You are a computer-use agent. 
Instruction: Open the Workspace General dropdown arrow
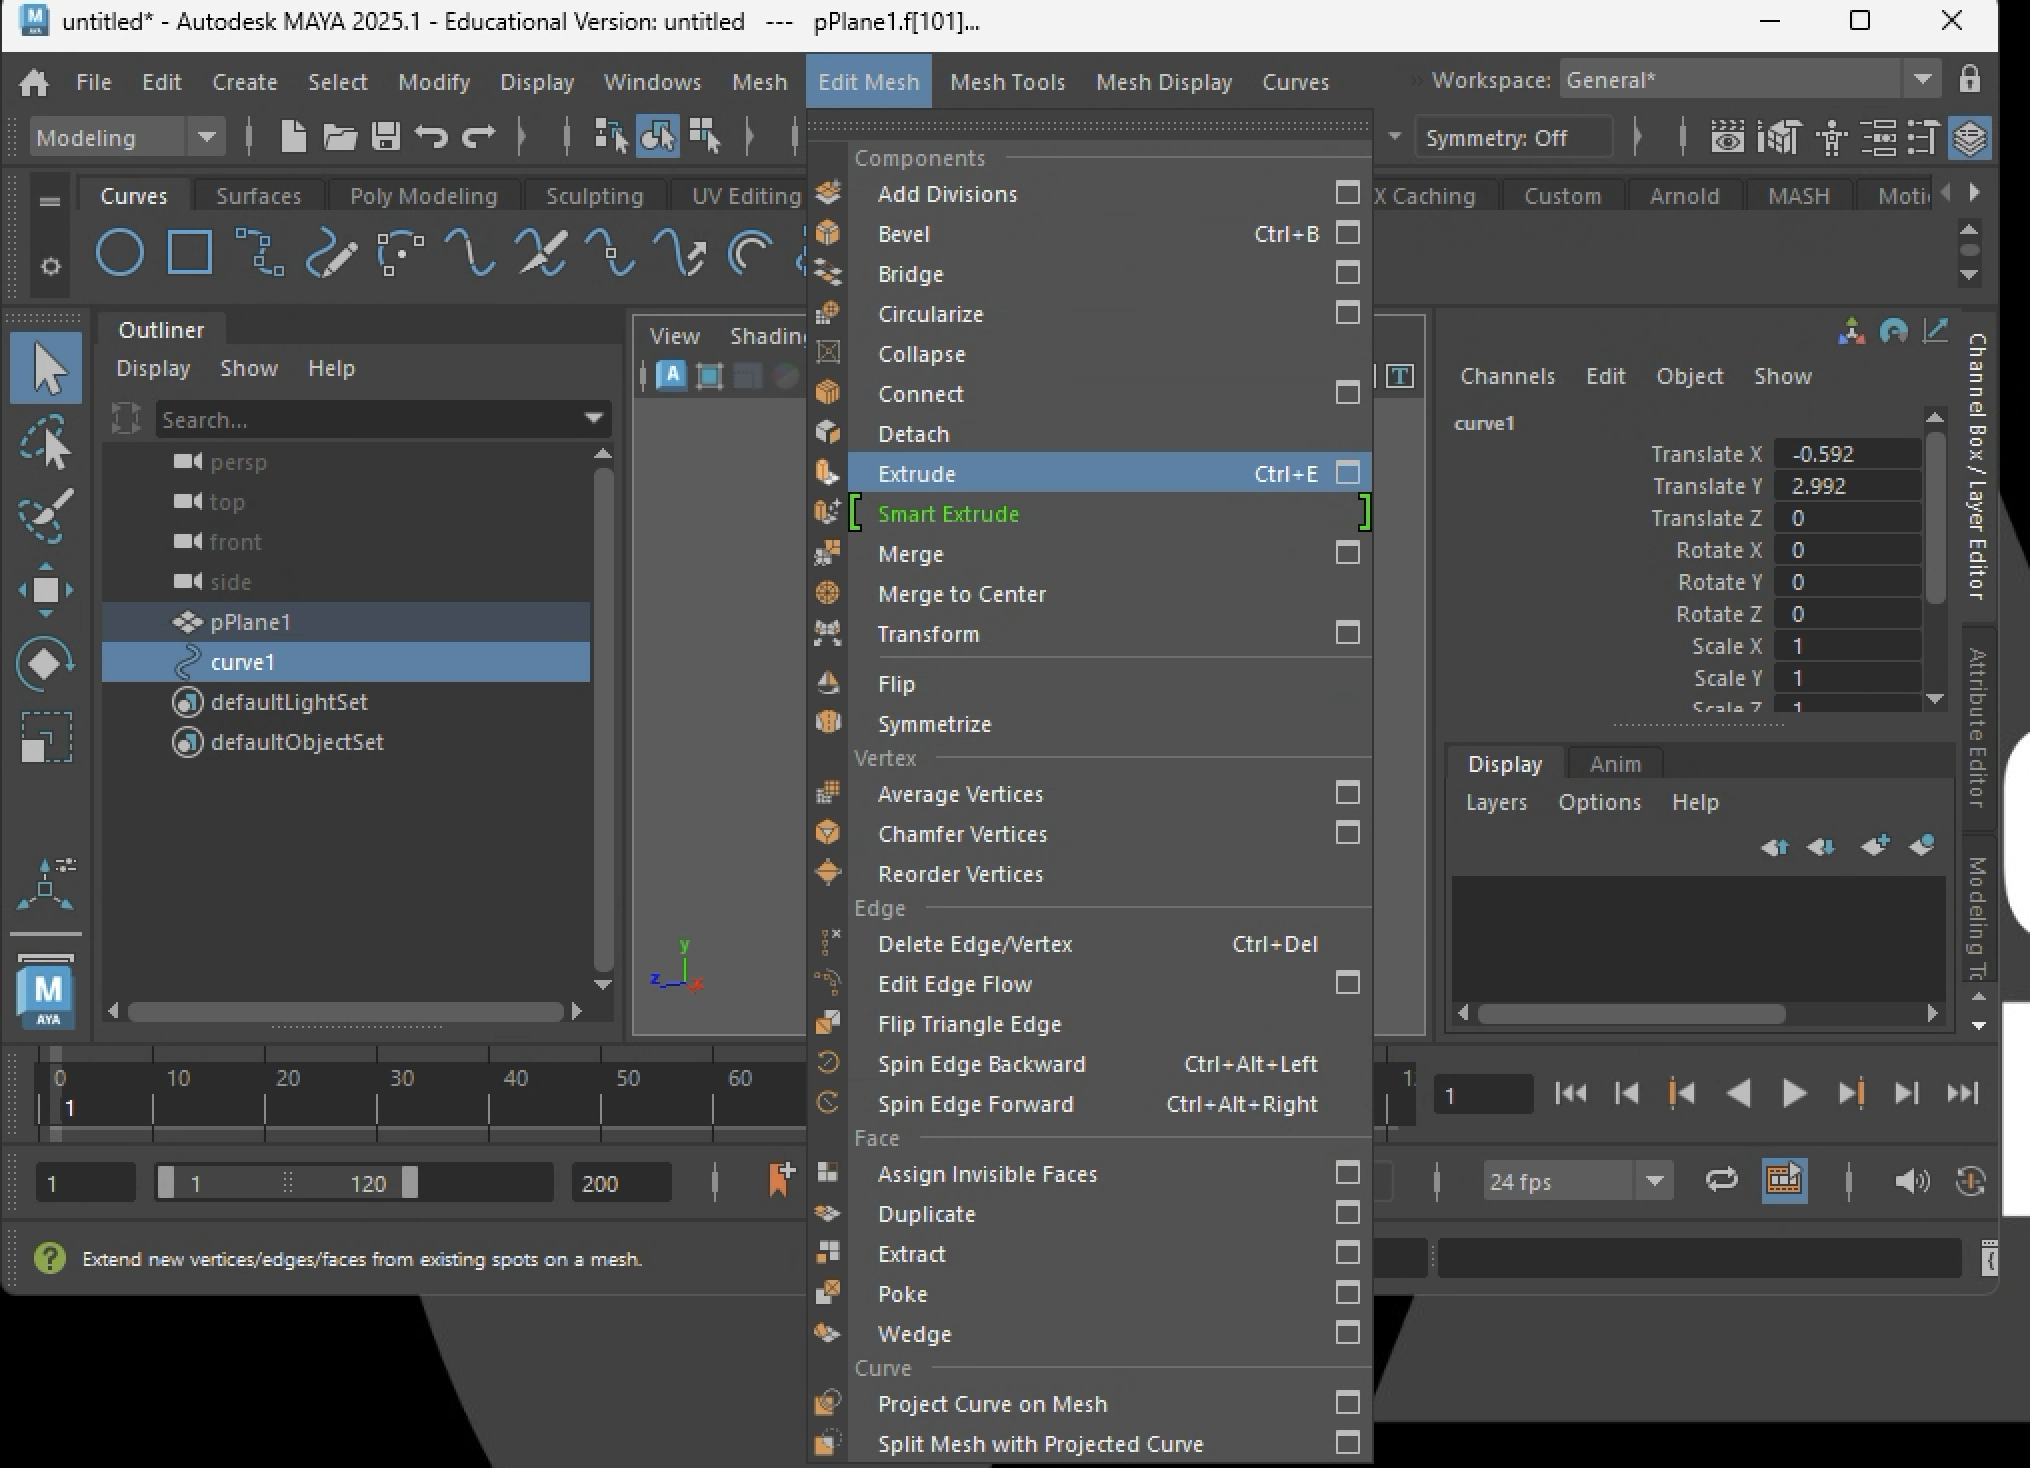pos(1922,80)
